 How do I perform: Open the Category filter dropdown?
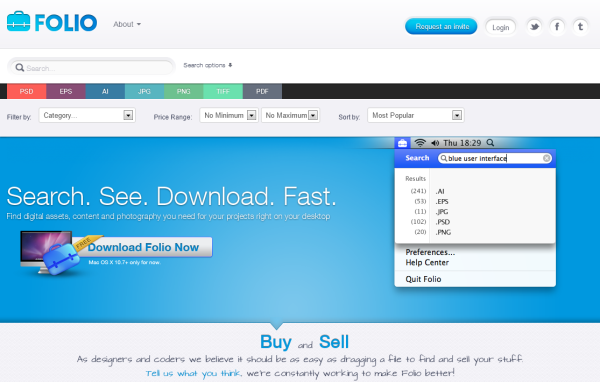coord(87,115)
